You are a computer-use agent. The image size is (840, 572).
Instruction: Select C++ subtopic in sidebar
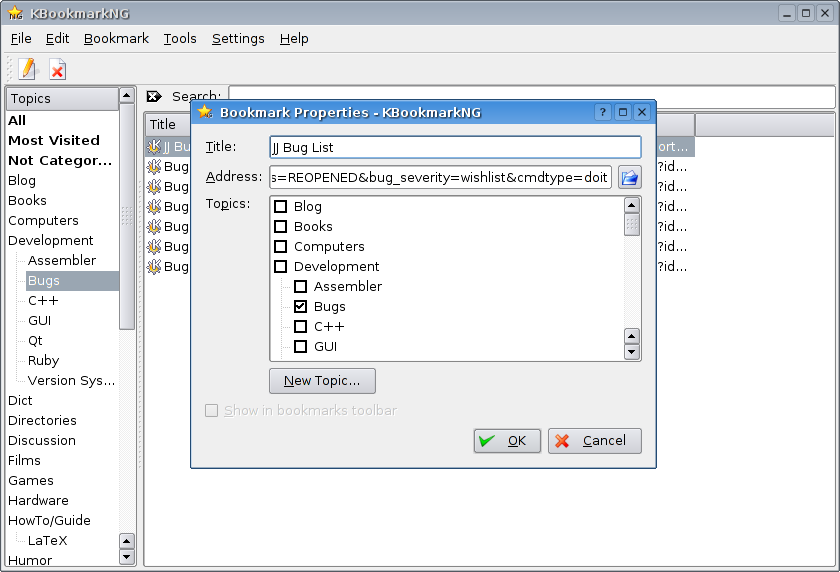(x=43, y=300)
